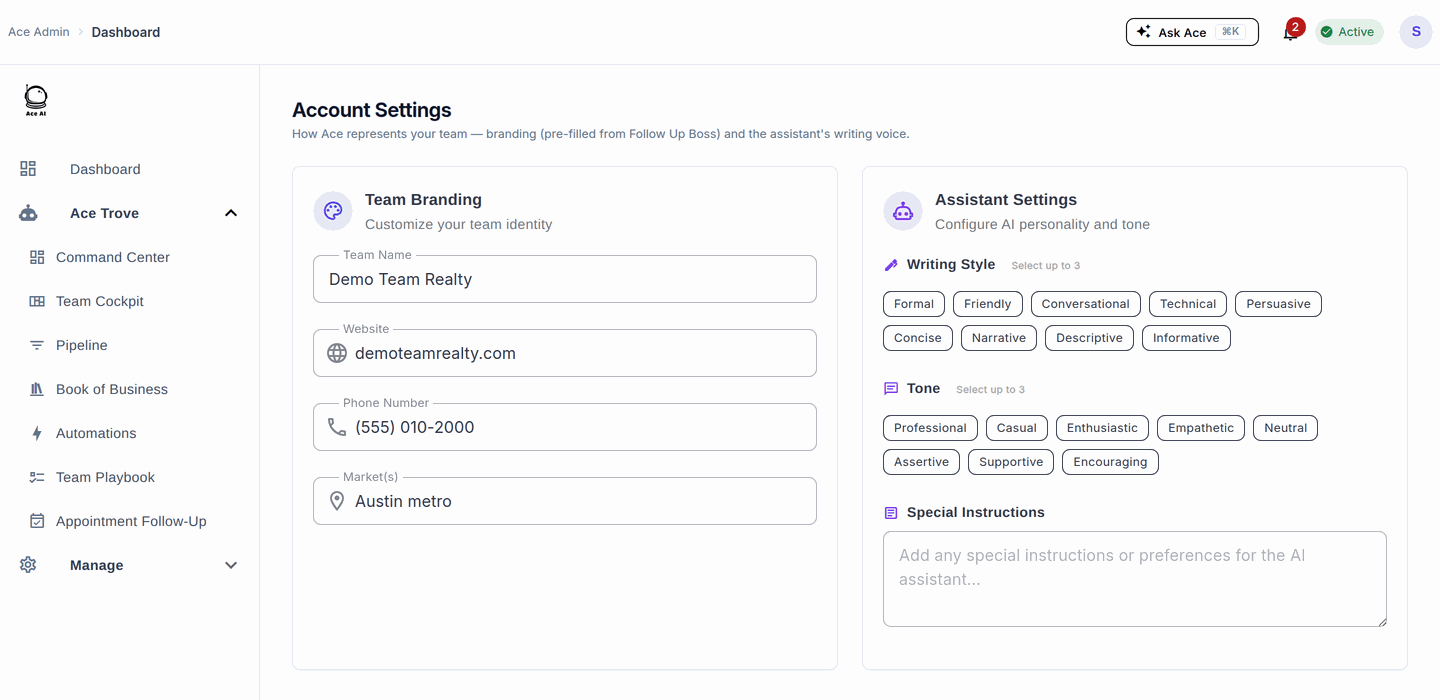Select the Narrative writing style
This screenshot has width=1440, height=700.
tap(999, 338)
